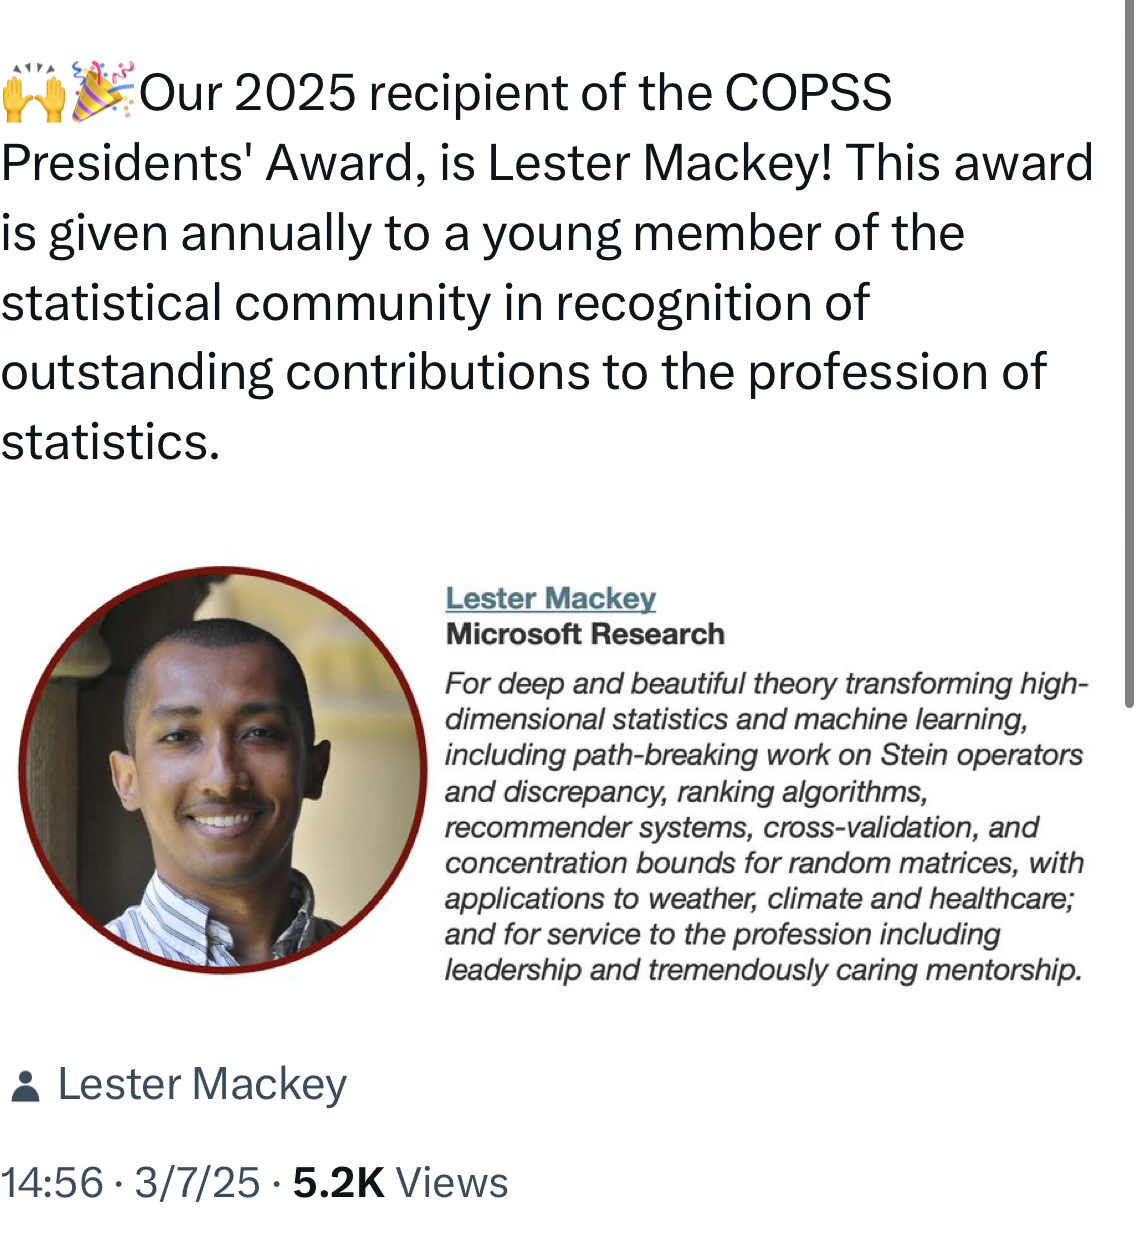Click the party popper emoji

[x=102, y=92]
